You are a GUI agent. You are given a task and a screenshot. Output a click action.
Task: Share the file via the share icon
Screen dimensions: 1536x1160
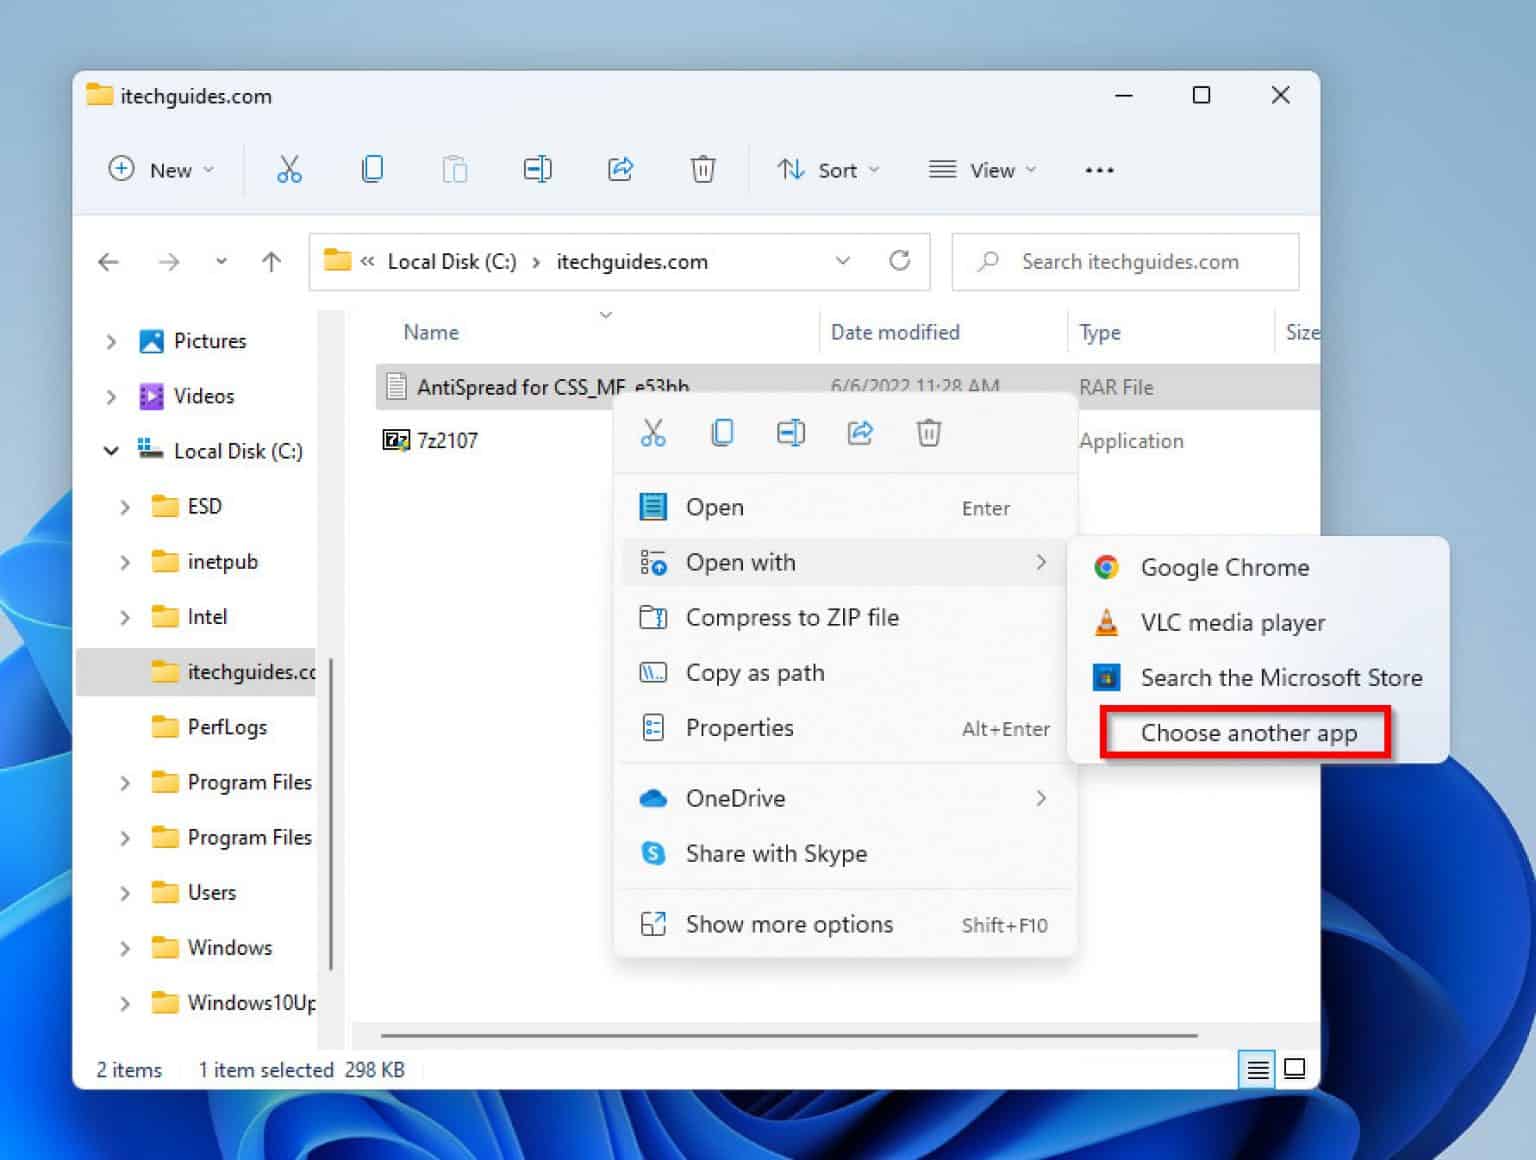coord(859,433)
